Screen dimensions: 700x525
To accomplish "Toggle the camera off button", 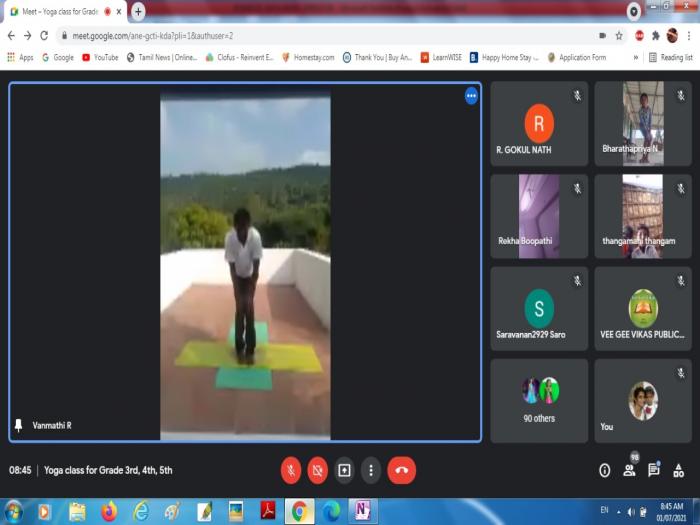I will click(x=317, y=471).
